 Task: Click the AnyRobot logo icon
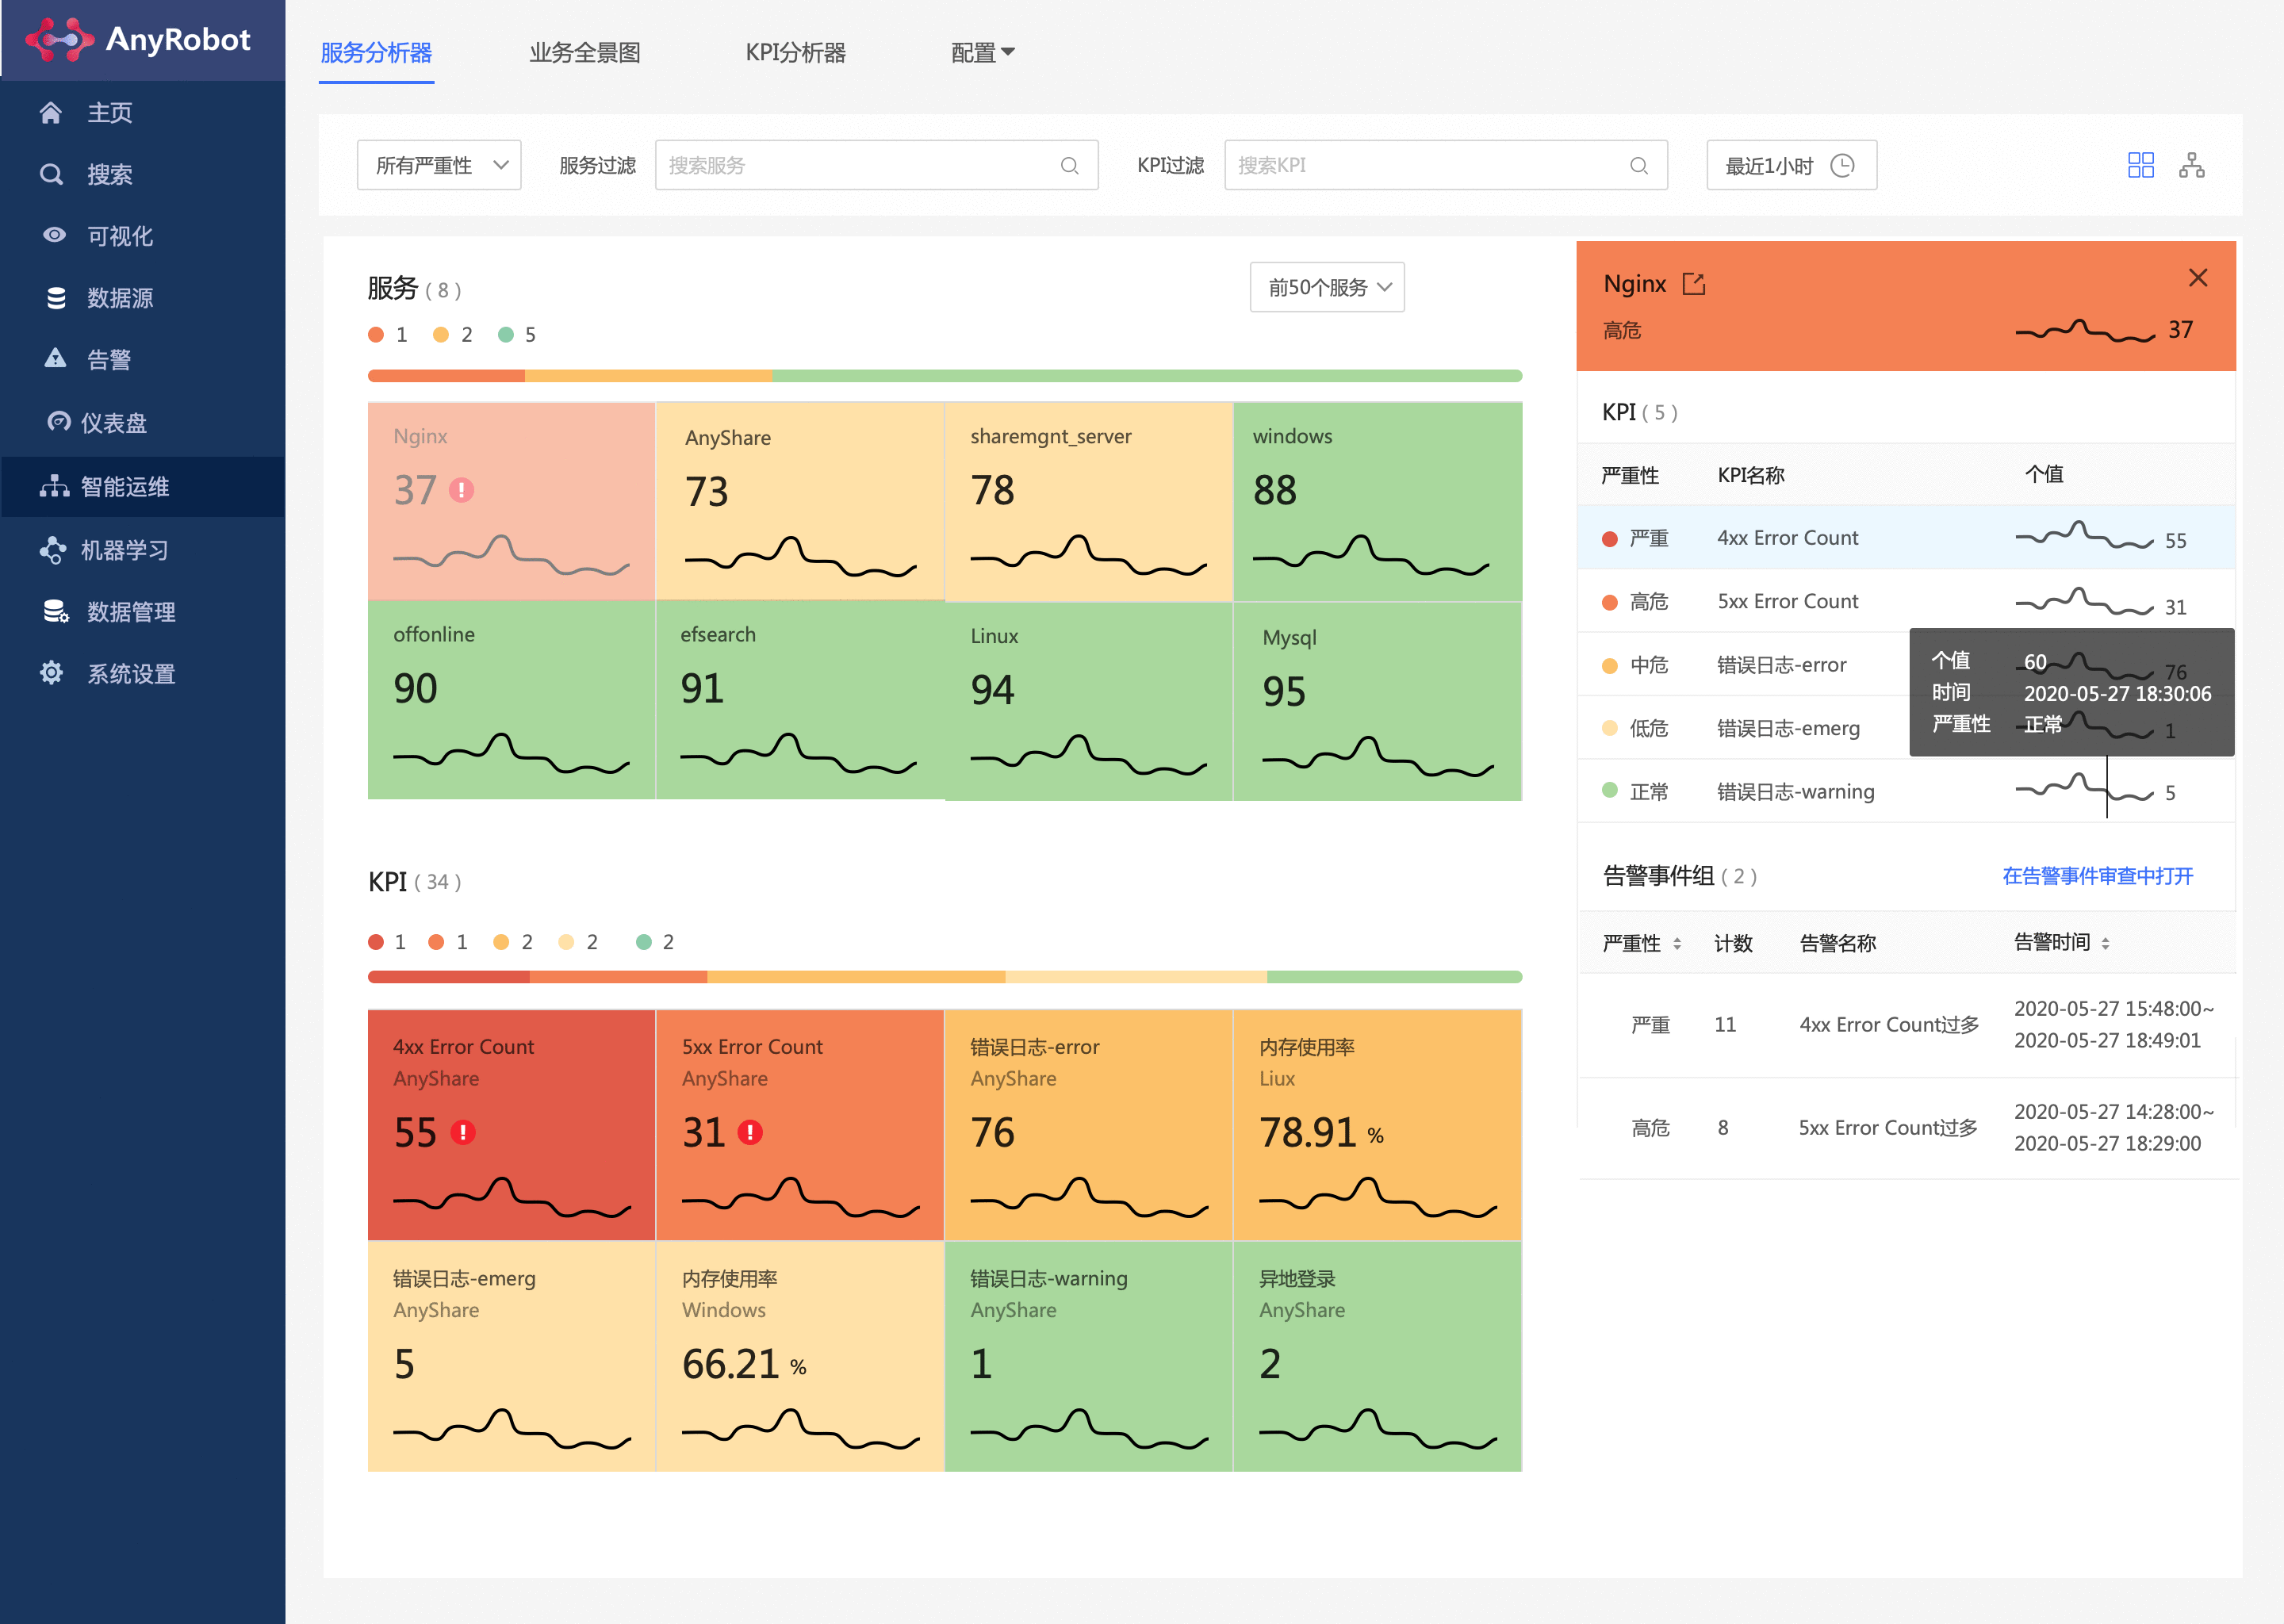click(59, 39)
